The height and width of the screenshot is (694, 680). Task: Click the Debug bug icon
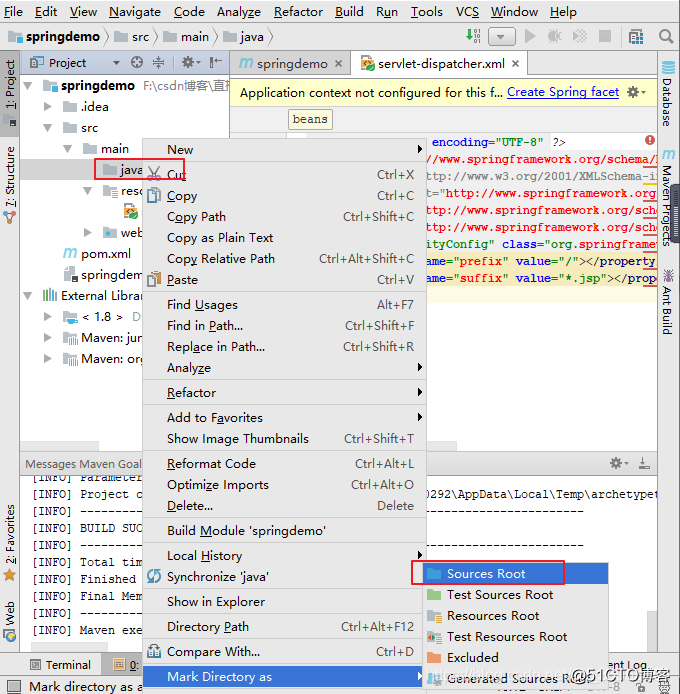point(555,36)
